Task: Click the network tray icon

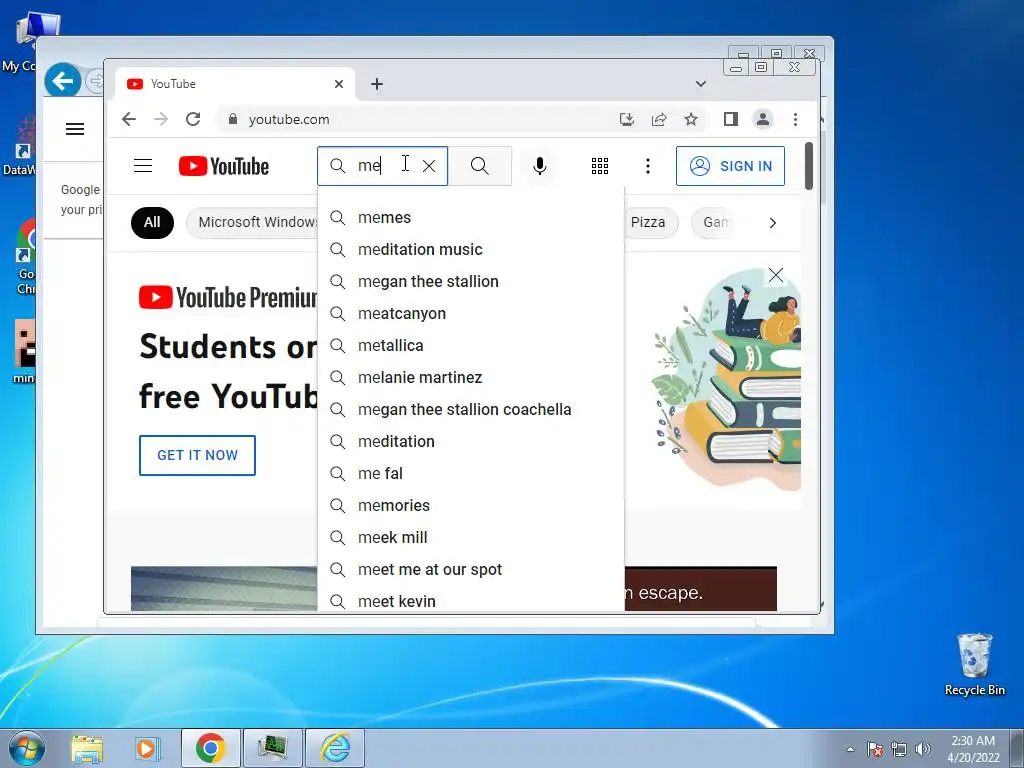Action: pyautogui.click(x=899, y=748)
